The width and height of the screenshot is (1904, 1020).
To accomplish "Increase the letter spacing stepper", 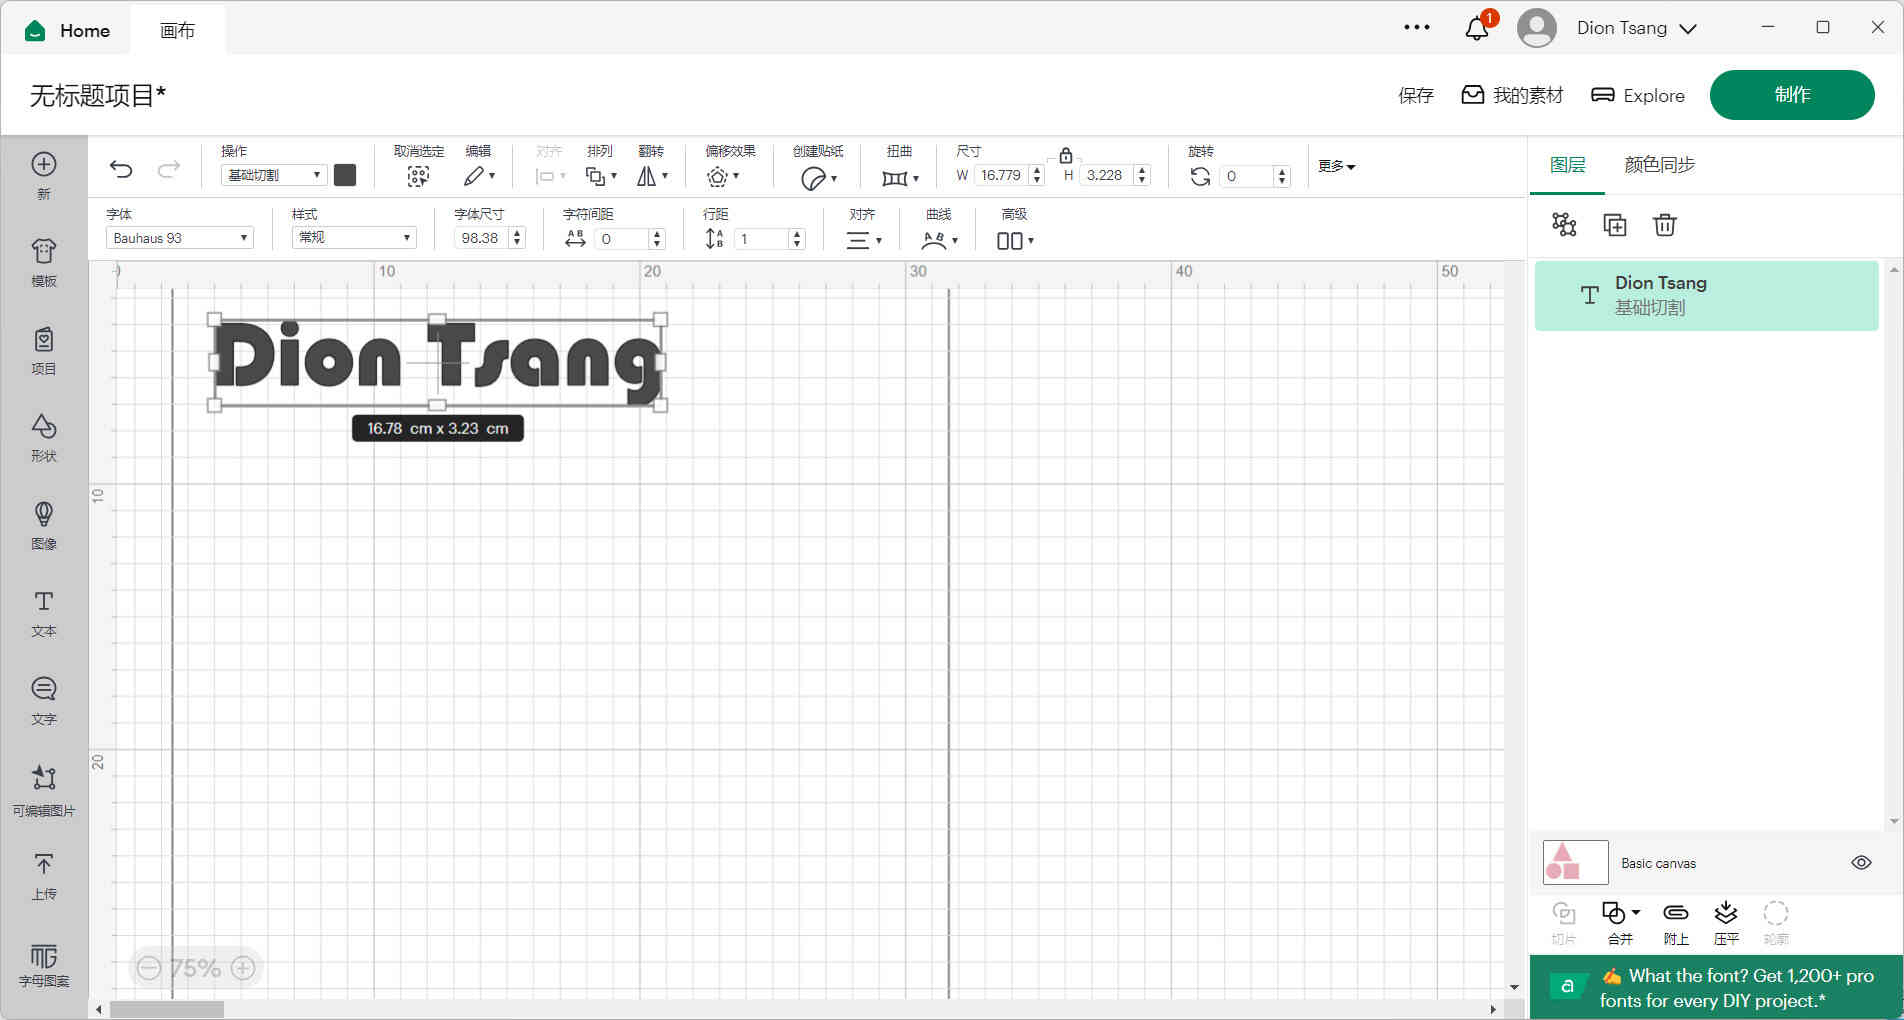I will coord(657,234).
